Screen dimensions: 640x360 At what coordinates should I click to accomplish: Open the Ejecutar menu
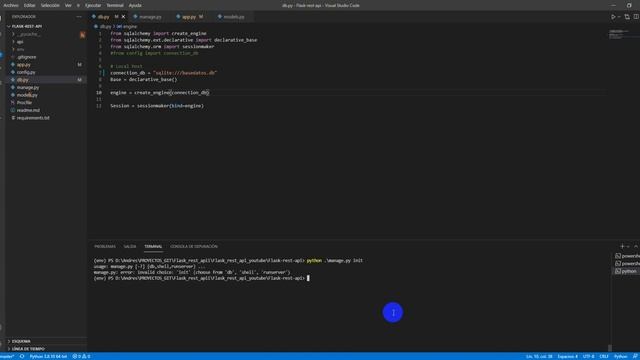point(93,5)
